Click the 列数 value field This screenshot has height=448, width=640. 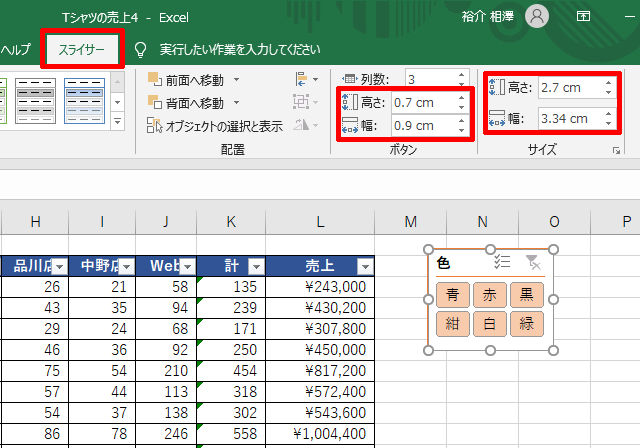431,79
